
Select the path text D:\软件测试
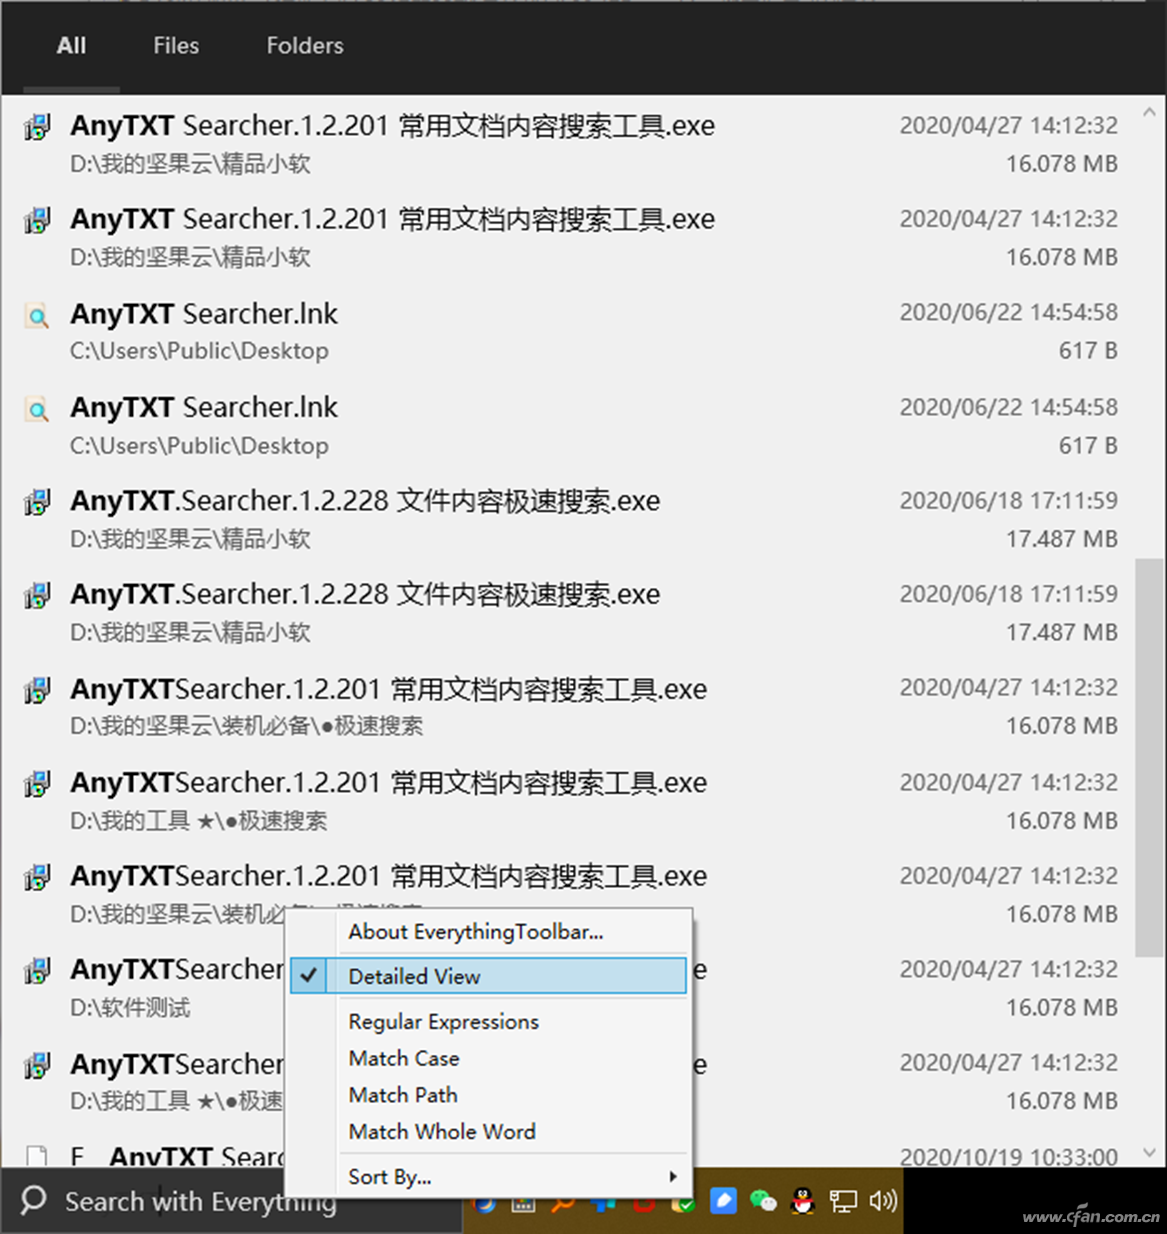coord(130,1008)
